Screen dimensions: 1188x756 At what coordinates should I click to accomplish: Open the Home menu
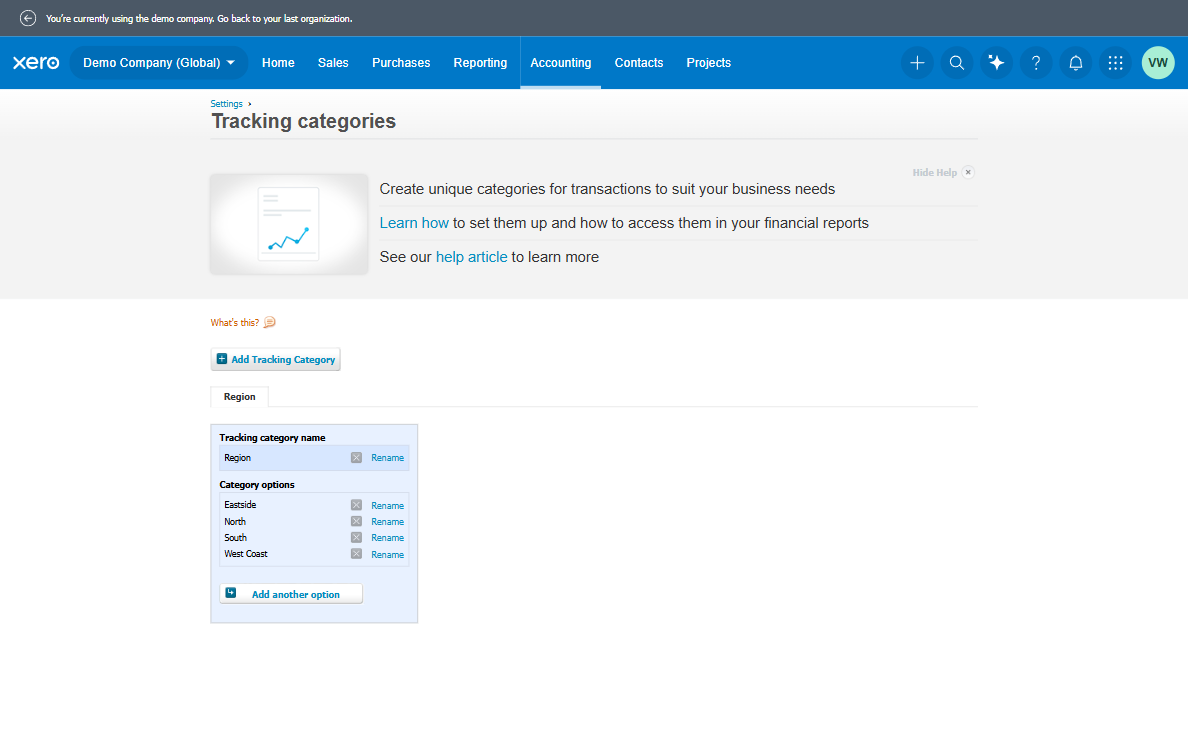click(x=278, y=63)
